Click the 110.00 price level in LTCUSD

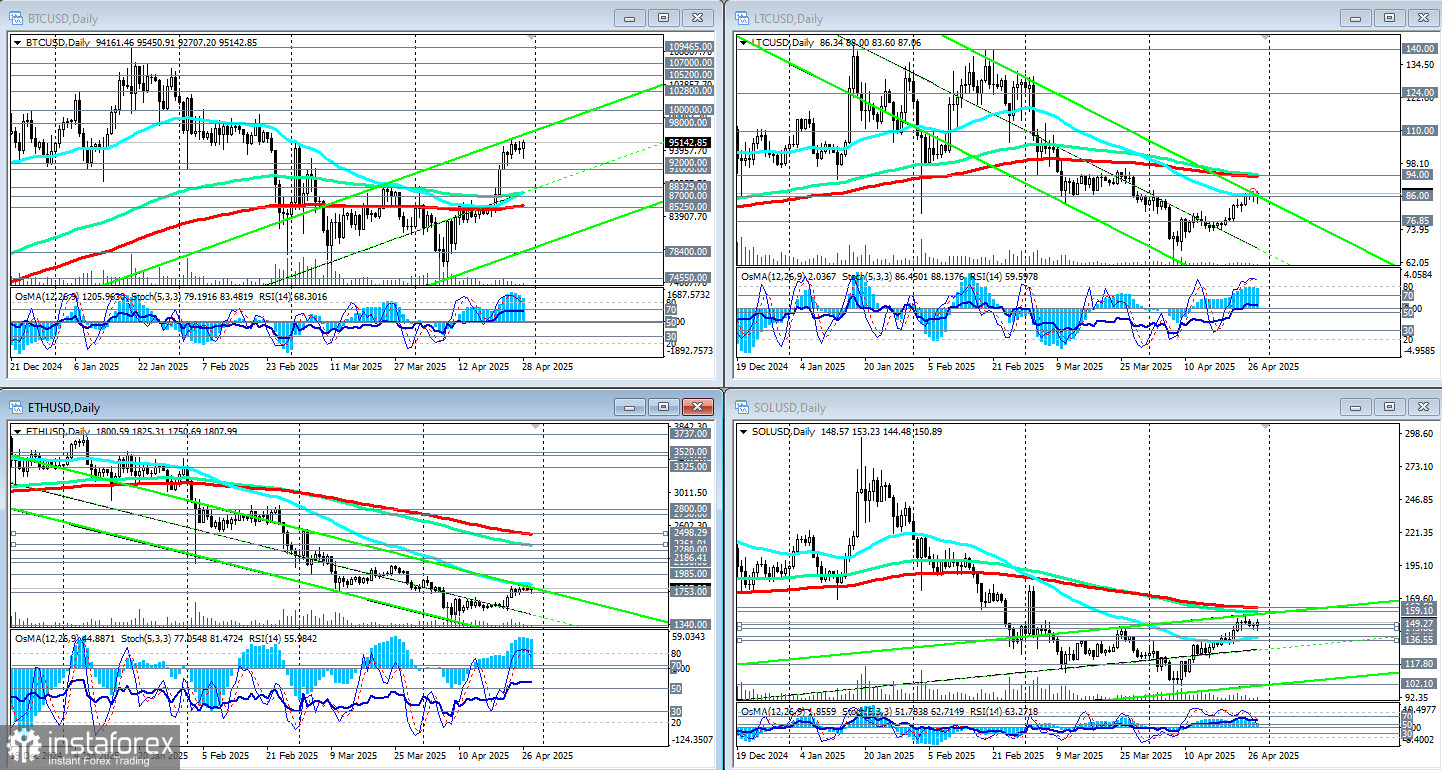1419,131
